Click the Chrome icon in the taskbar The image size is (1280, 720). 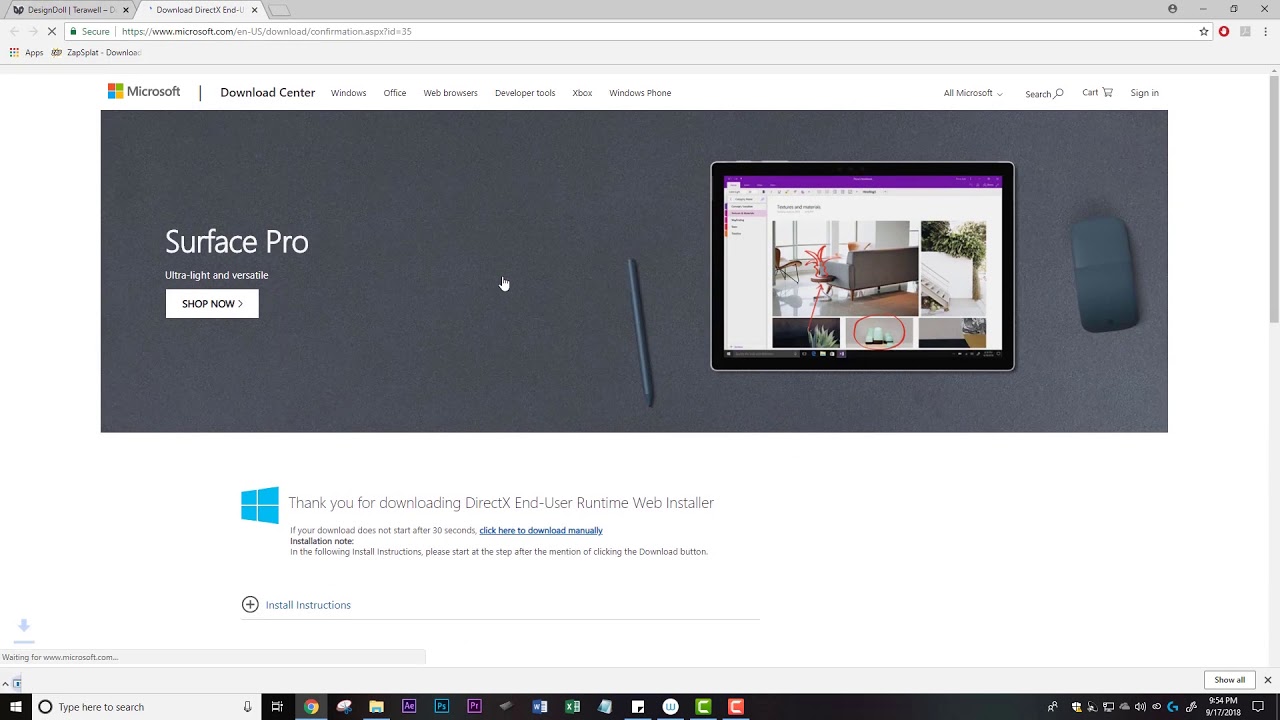coord(311,706)
